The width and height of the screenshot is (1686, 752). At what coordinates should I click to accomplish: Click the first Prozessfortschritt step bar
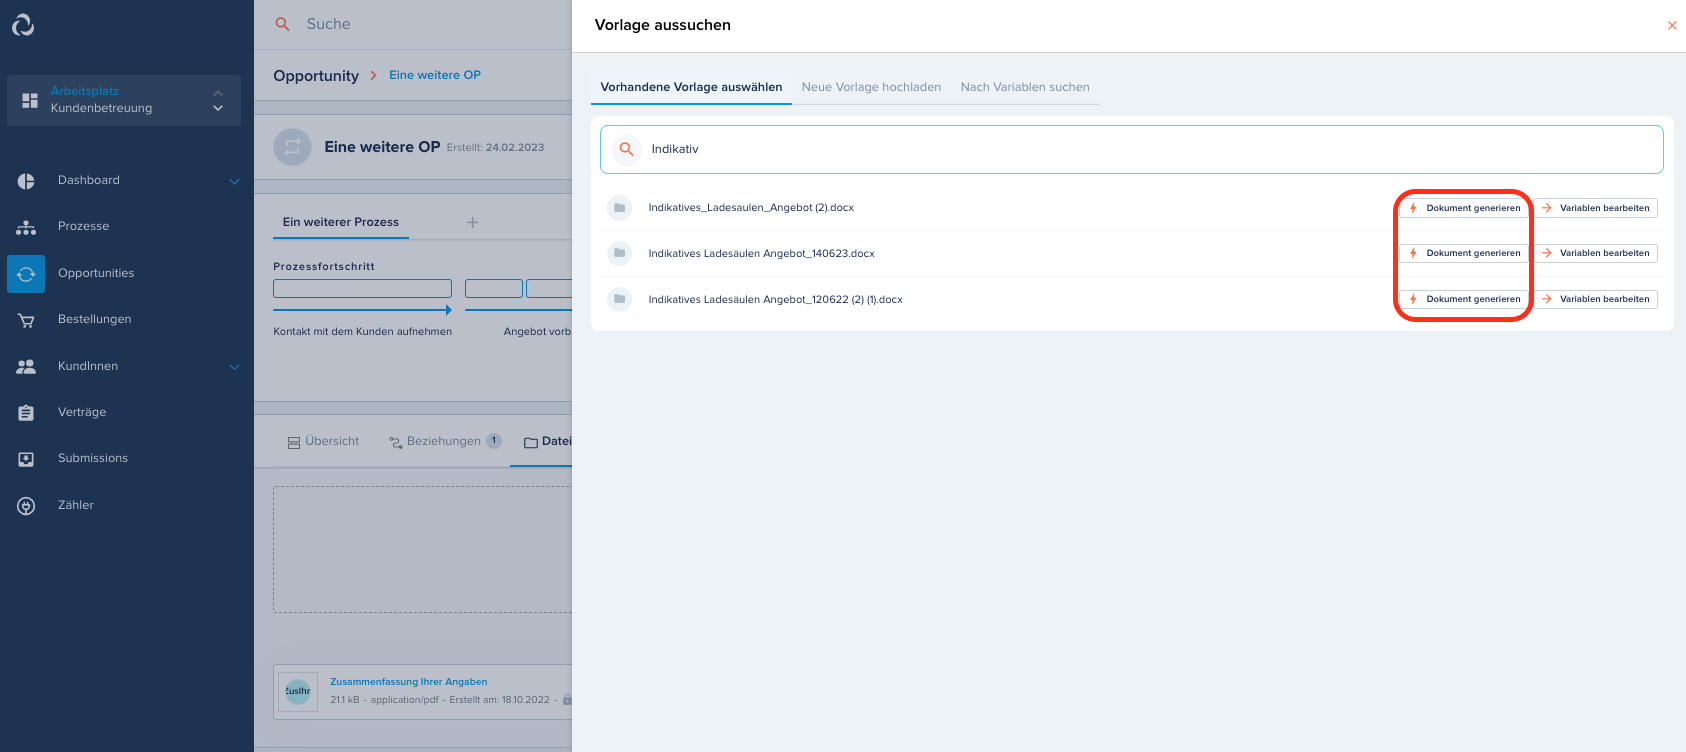[x=362, y=289]
